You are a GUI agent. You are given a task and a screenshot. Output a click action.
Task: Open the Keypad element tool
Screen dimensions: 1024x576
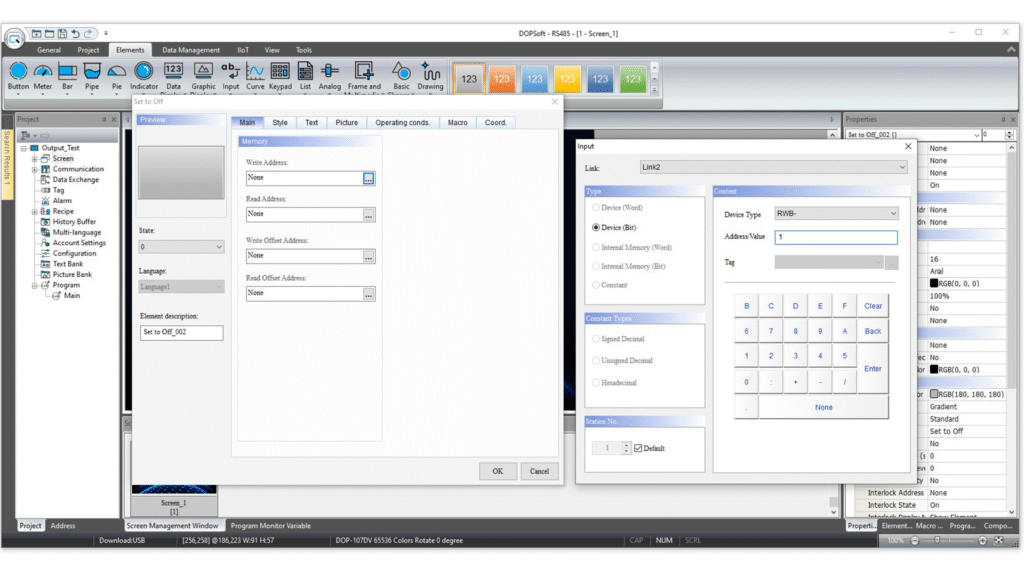coord(281,75)
